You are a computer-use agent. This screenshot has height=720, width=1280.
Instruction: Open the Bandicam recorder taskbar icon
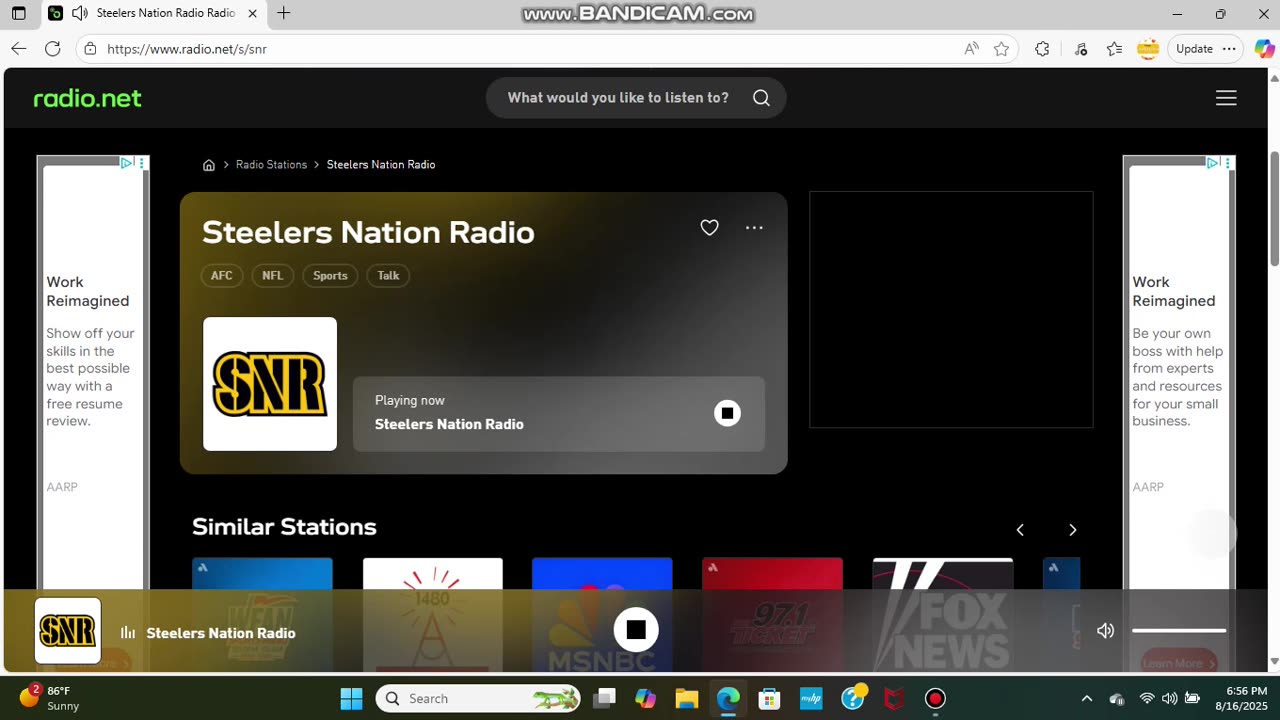[x=935, y=698]
